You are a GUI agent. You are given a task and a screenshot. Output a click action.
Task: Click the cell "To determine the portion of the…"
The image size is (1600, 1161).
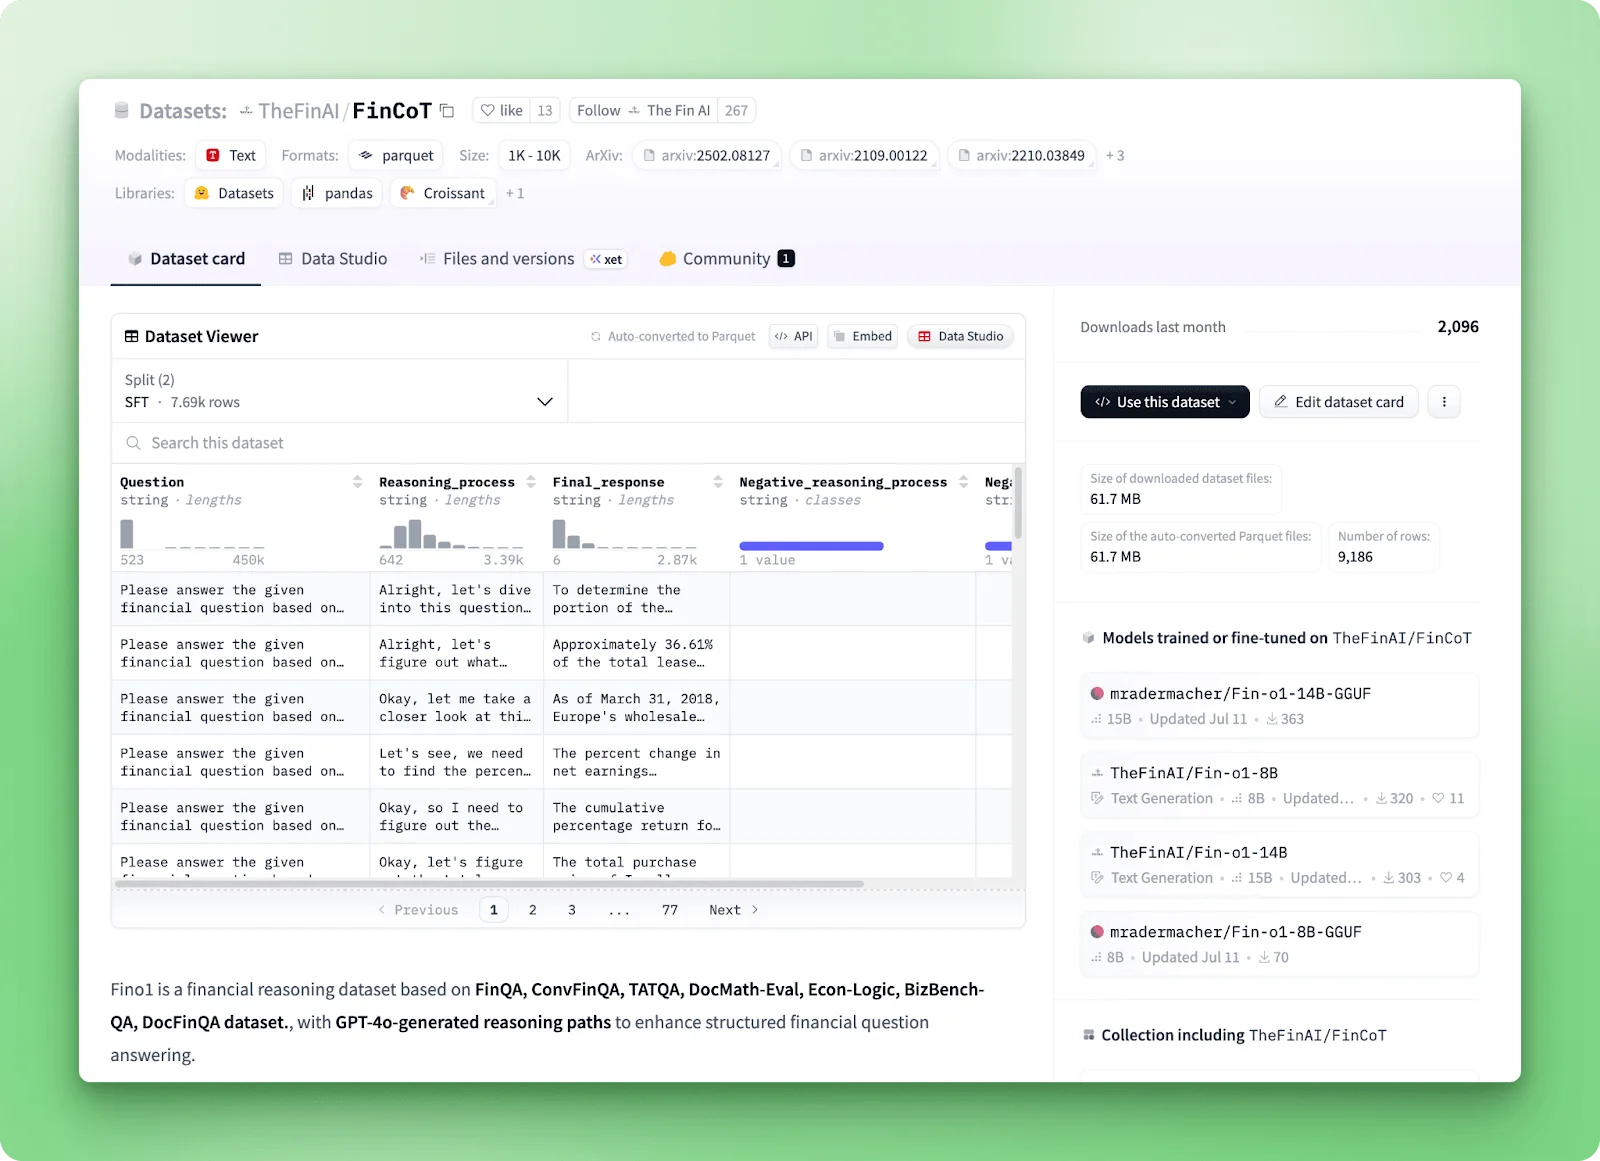(637, 599)
